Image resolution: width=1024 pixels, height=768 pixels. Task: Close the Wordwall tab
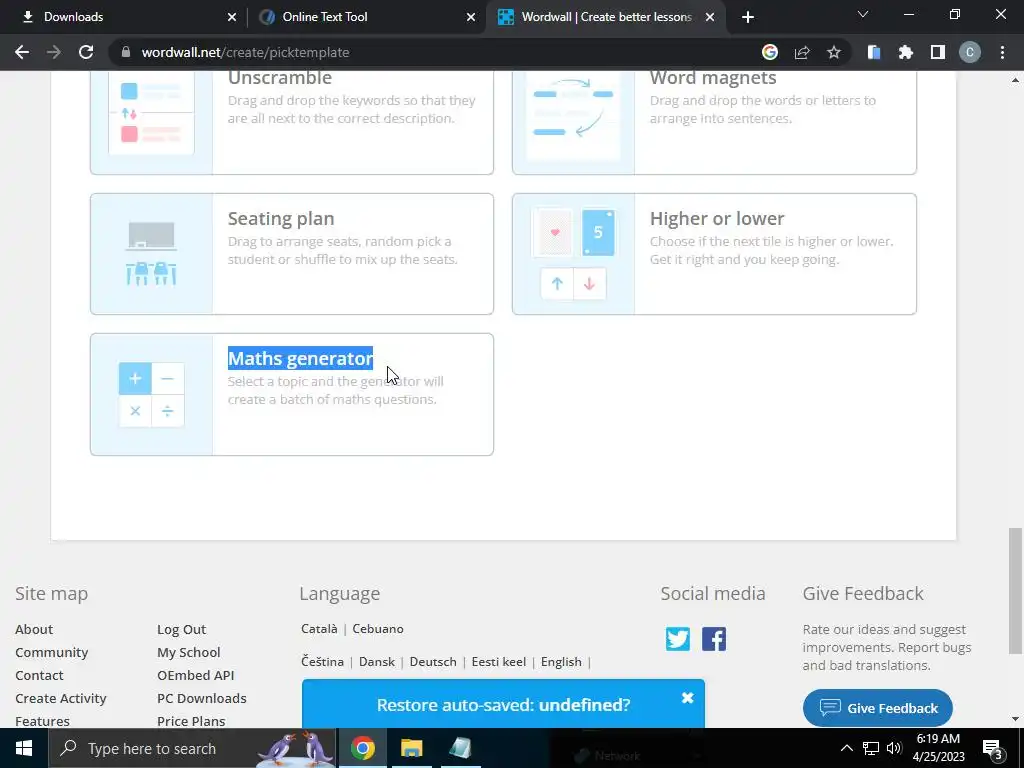click(710, 17)
